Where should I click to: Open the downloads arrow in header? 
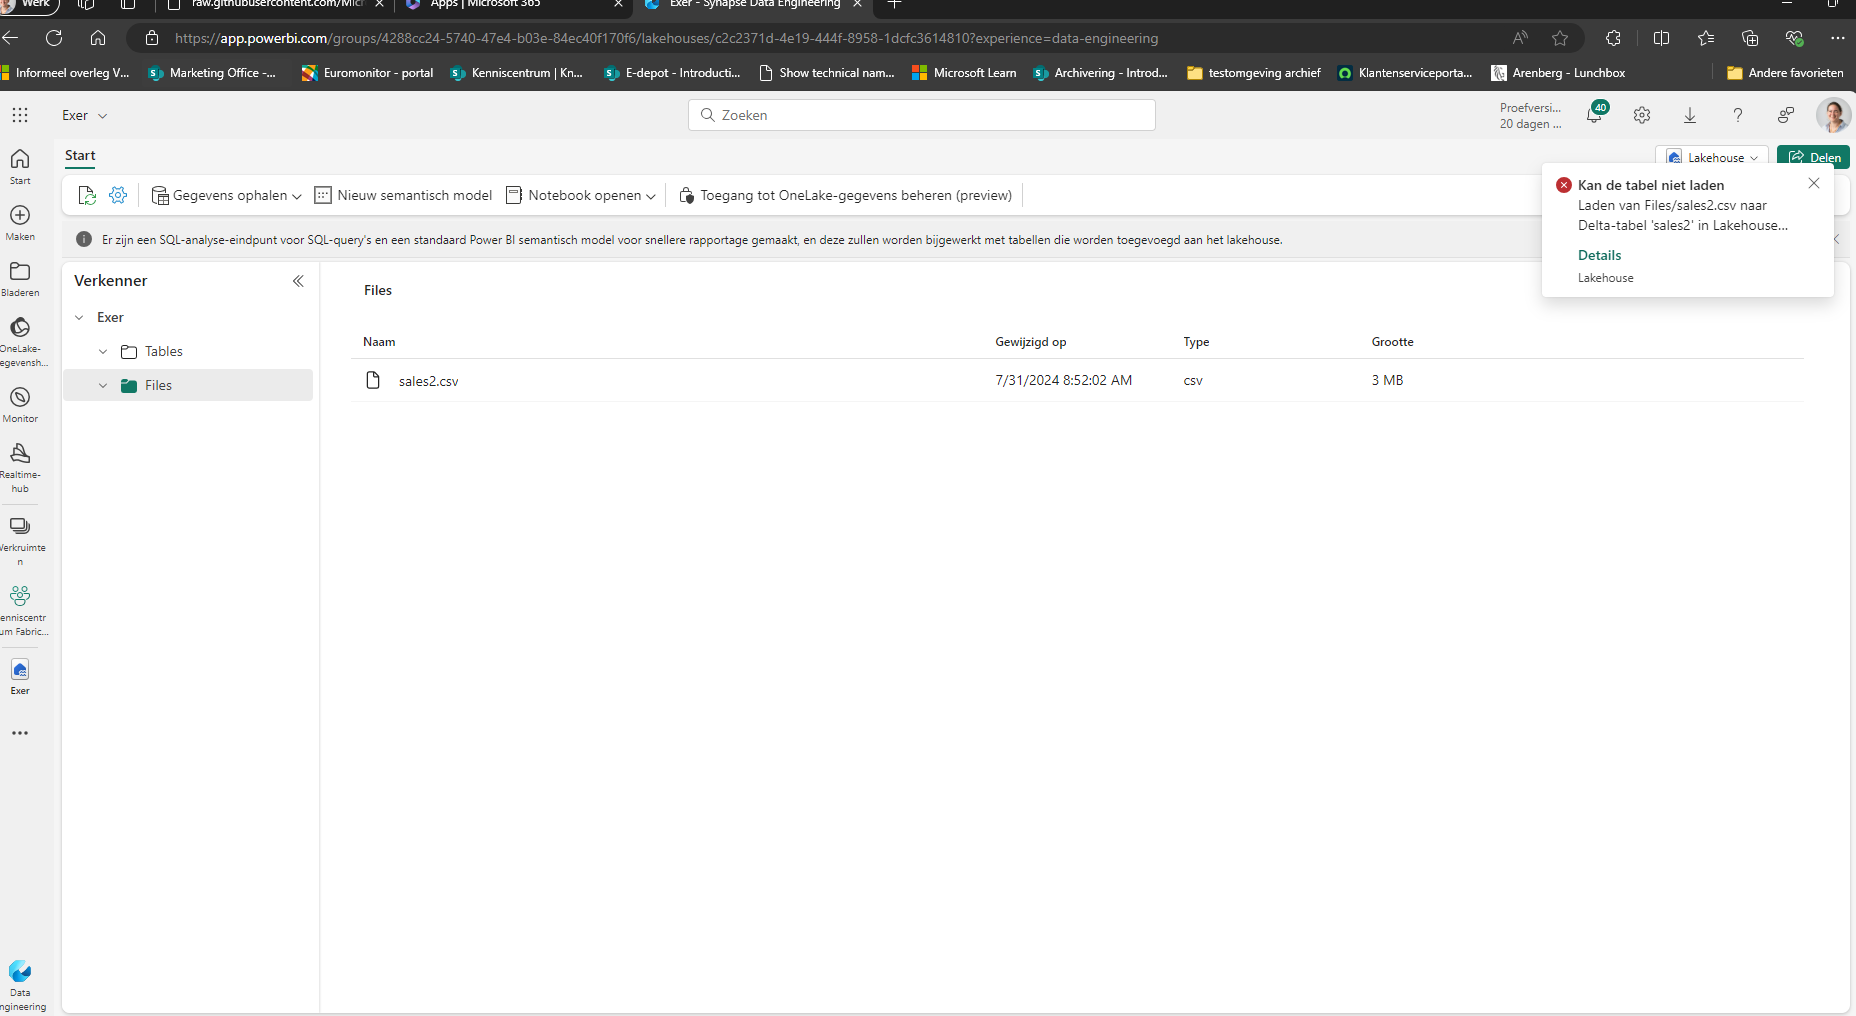pyautogui.click(x=1690, y=115)
